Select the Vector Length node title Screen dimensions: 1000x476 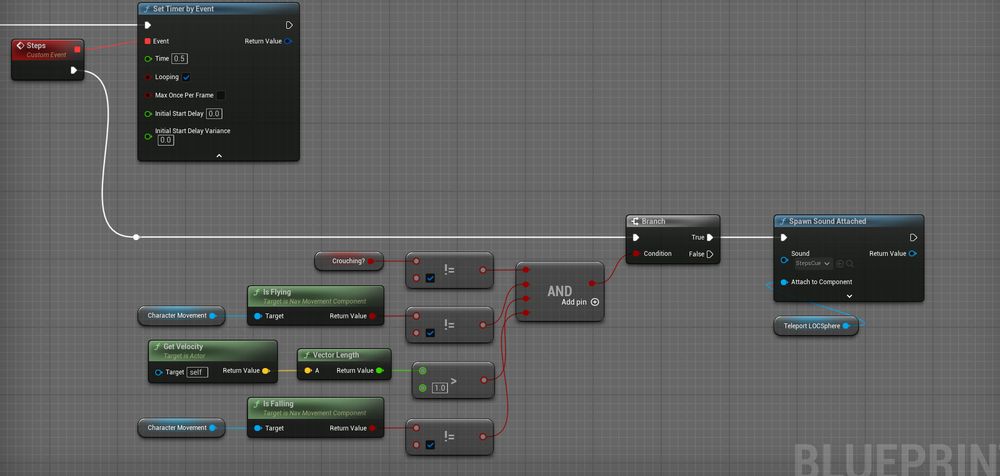336,355
